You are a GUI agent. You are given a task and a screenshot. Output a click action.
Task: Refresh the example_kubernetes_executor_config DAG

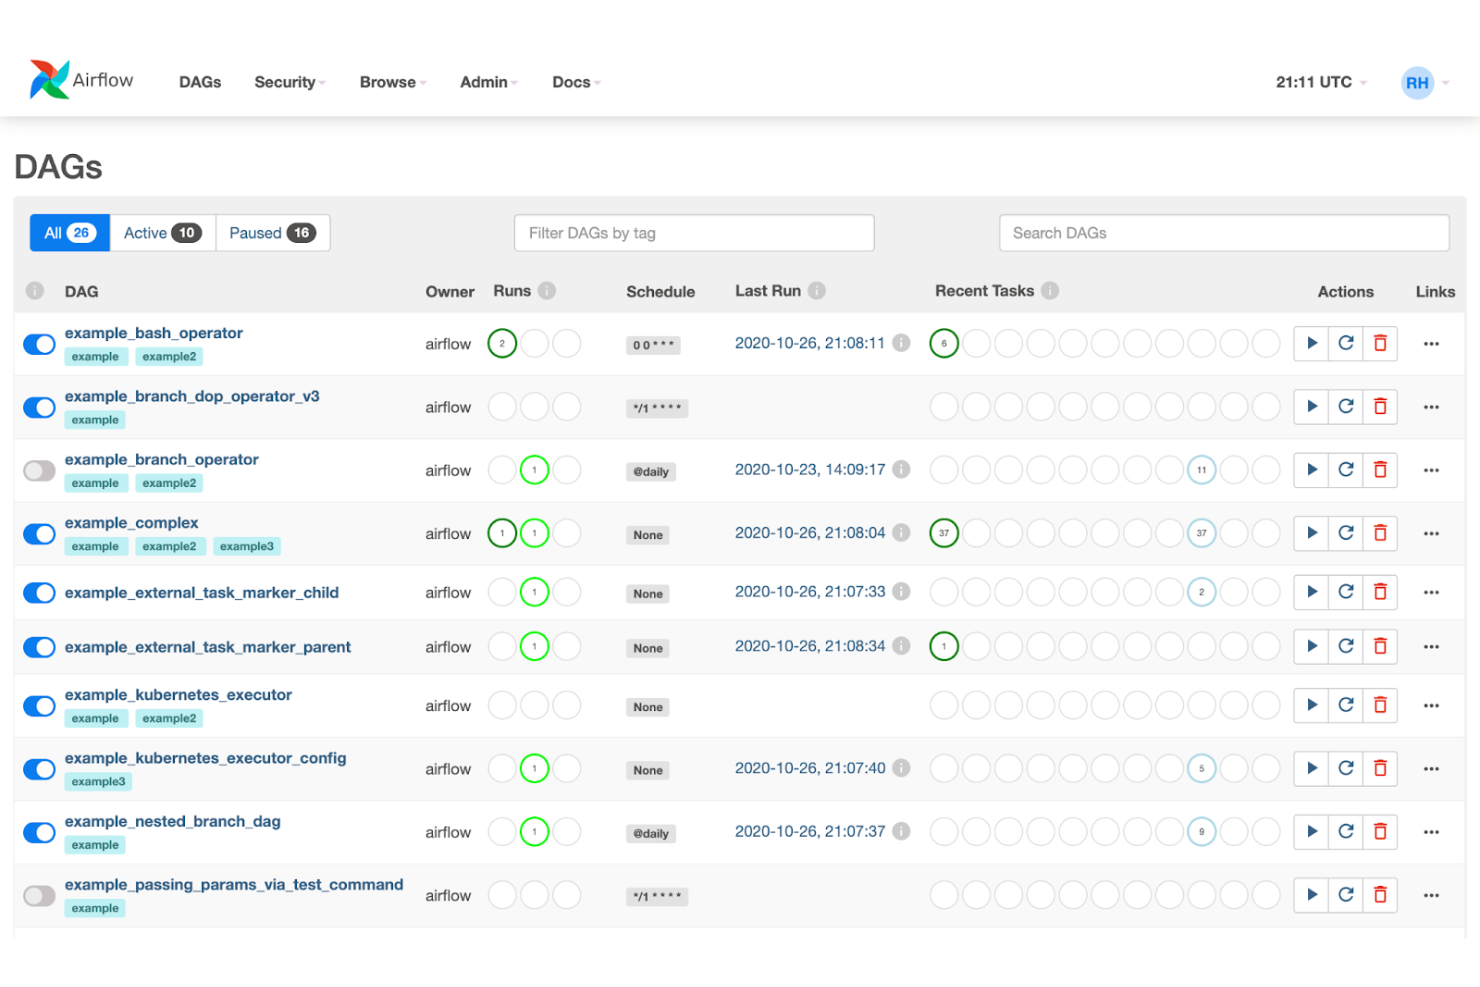1346,768
